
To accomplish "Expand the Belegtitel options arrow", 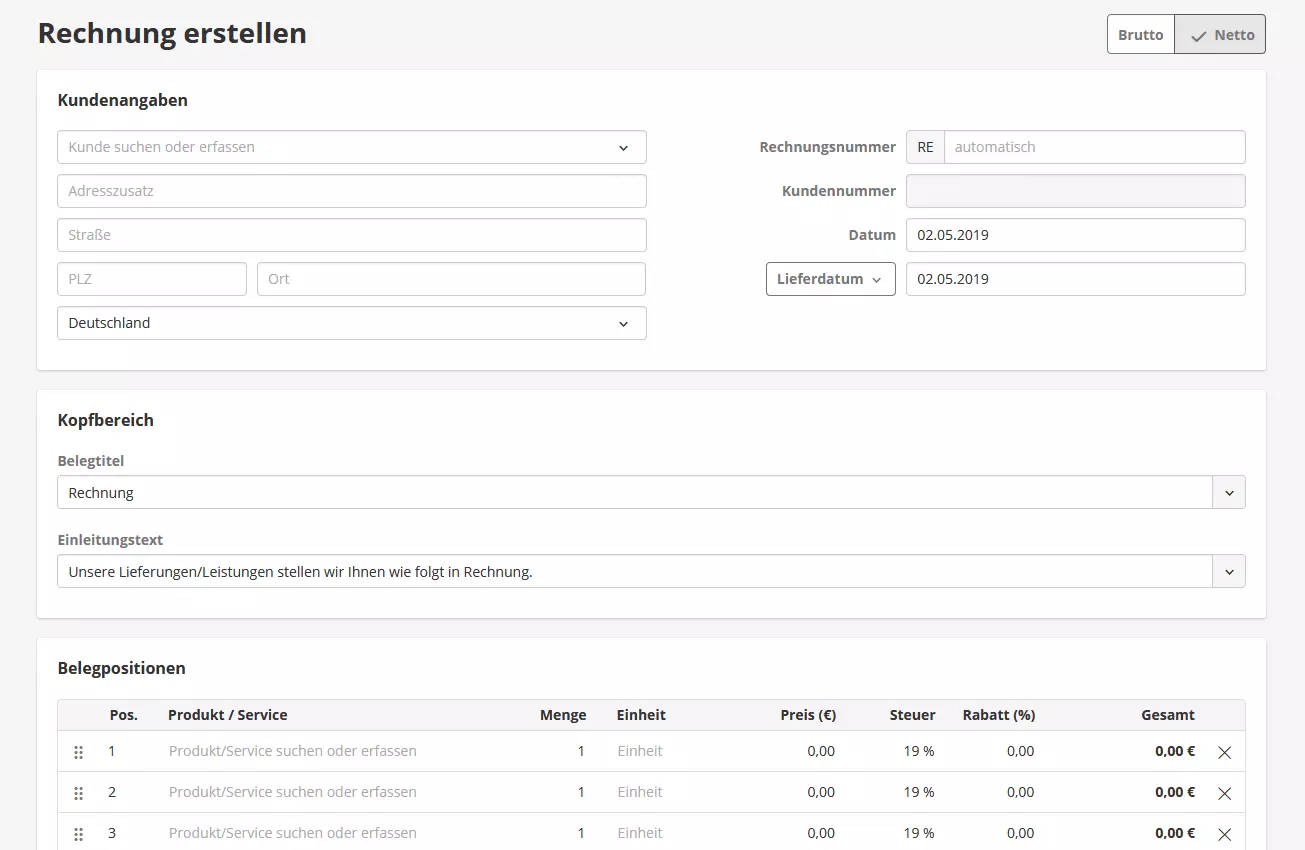I will click(x=1228, y=493).
